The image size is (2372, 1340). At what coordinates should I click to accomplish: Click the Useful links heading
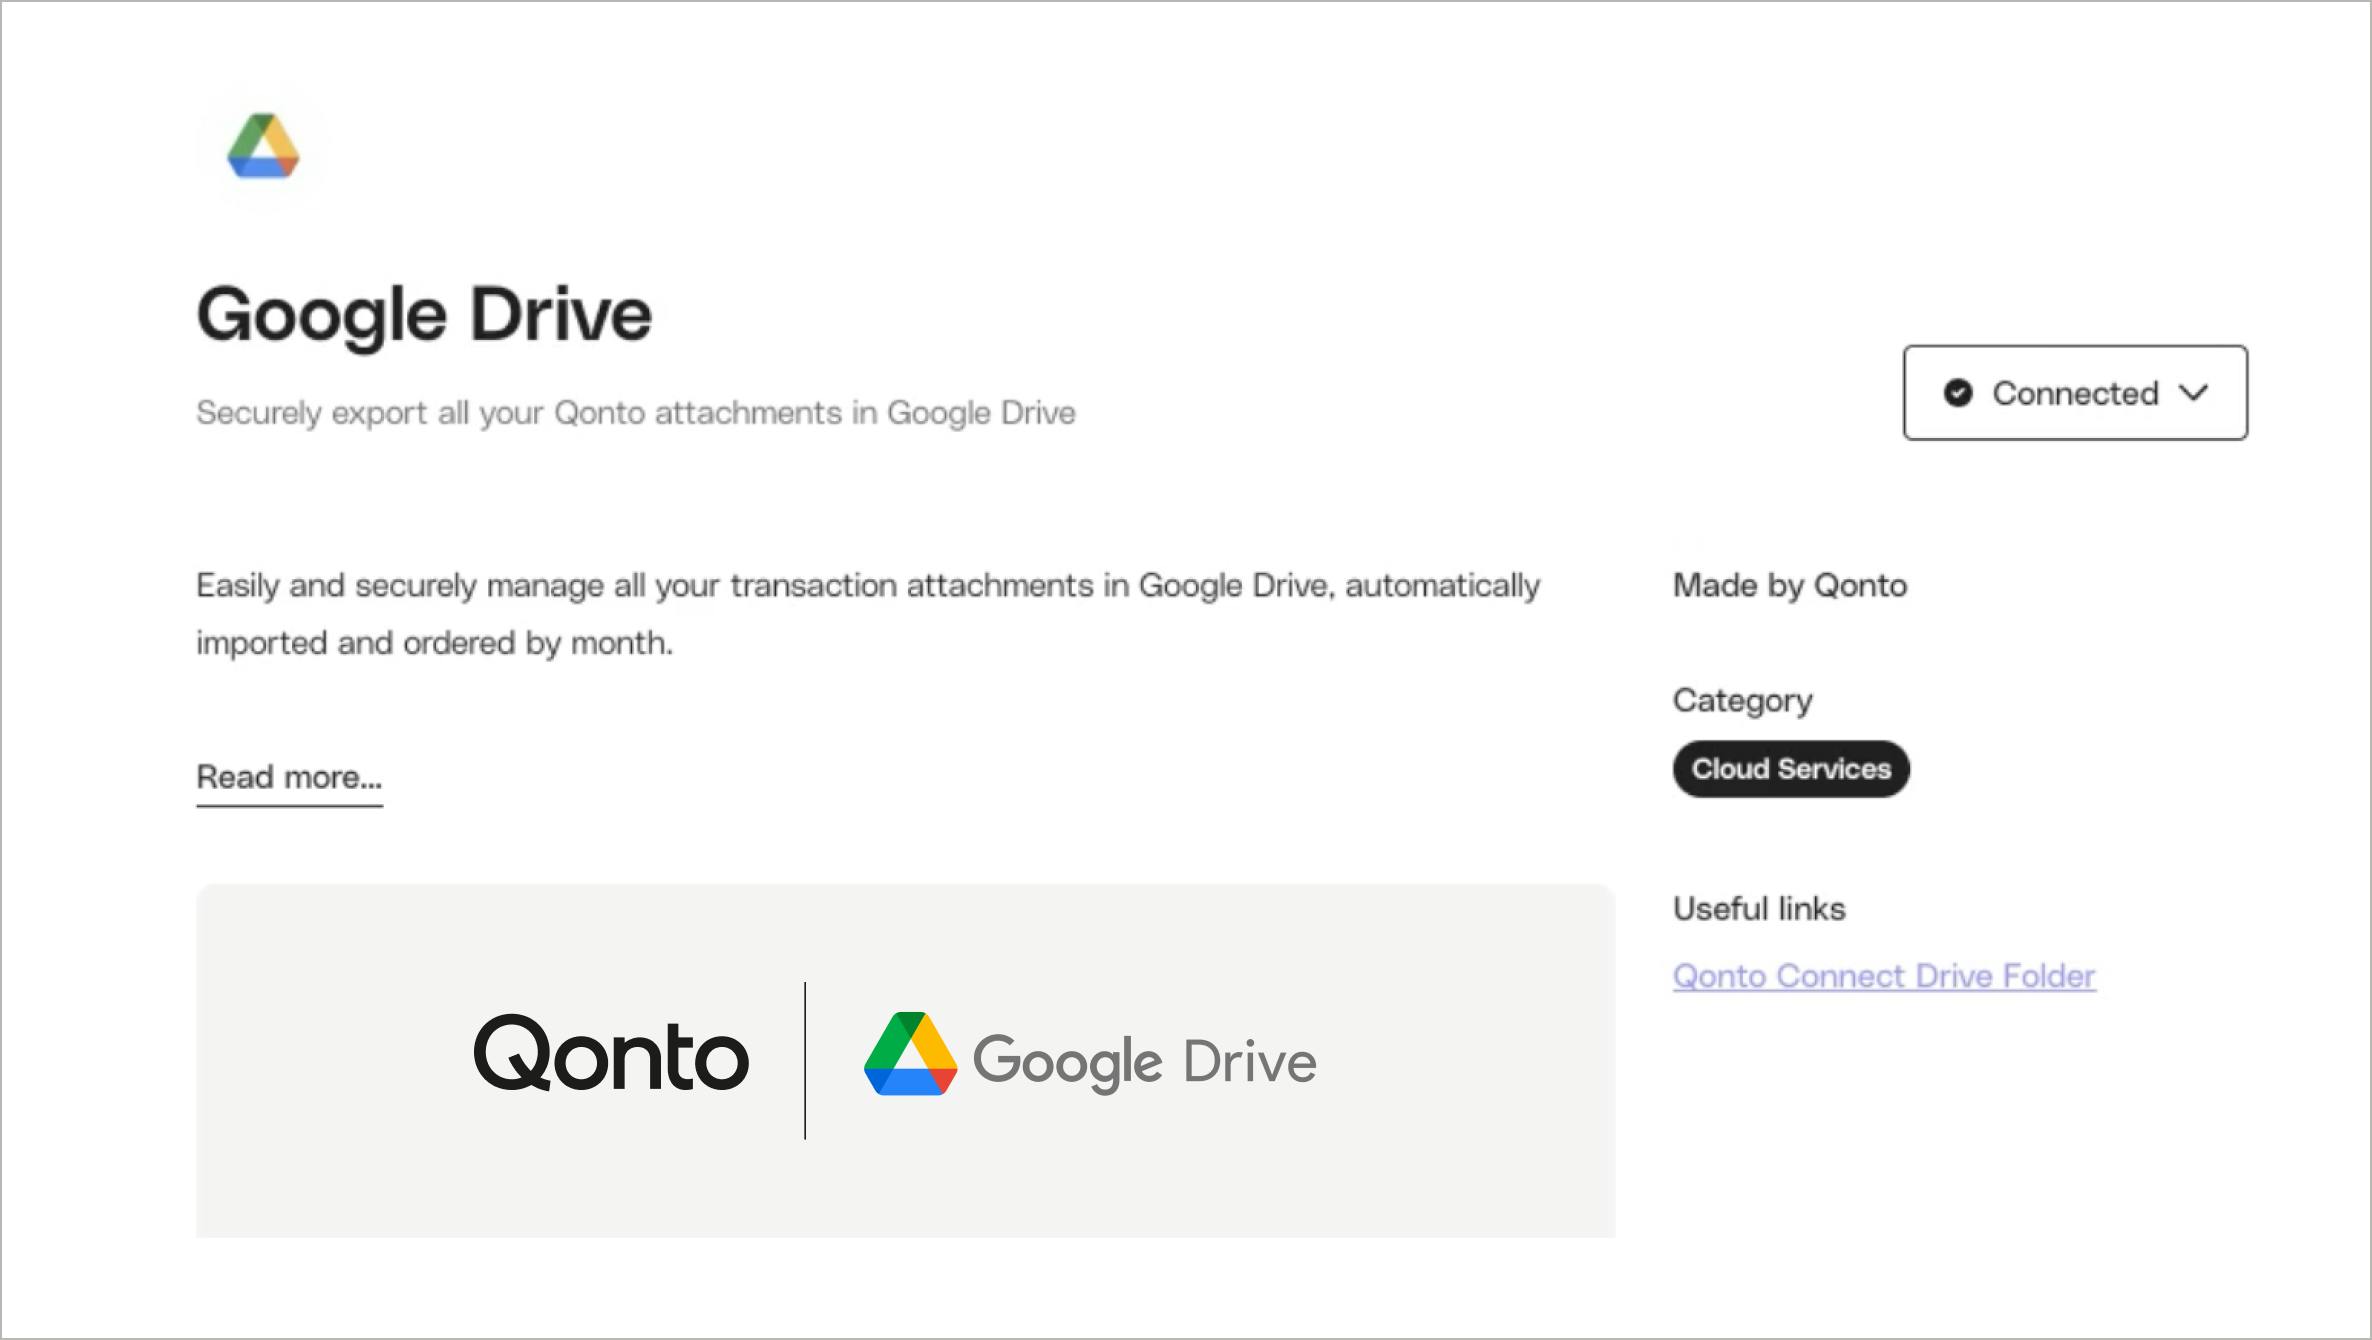[x=1758, y=908]
